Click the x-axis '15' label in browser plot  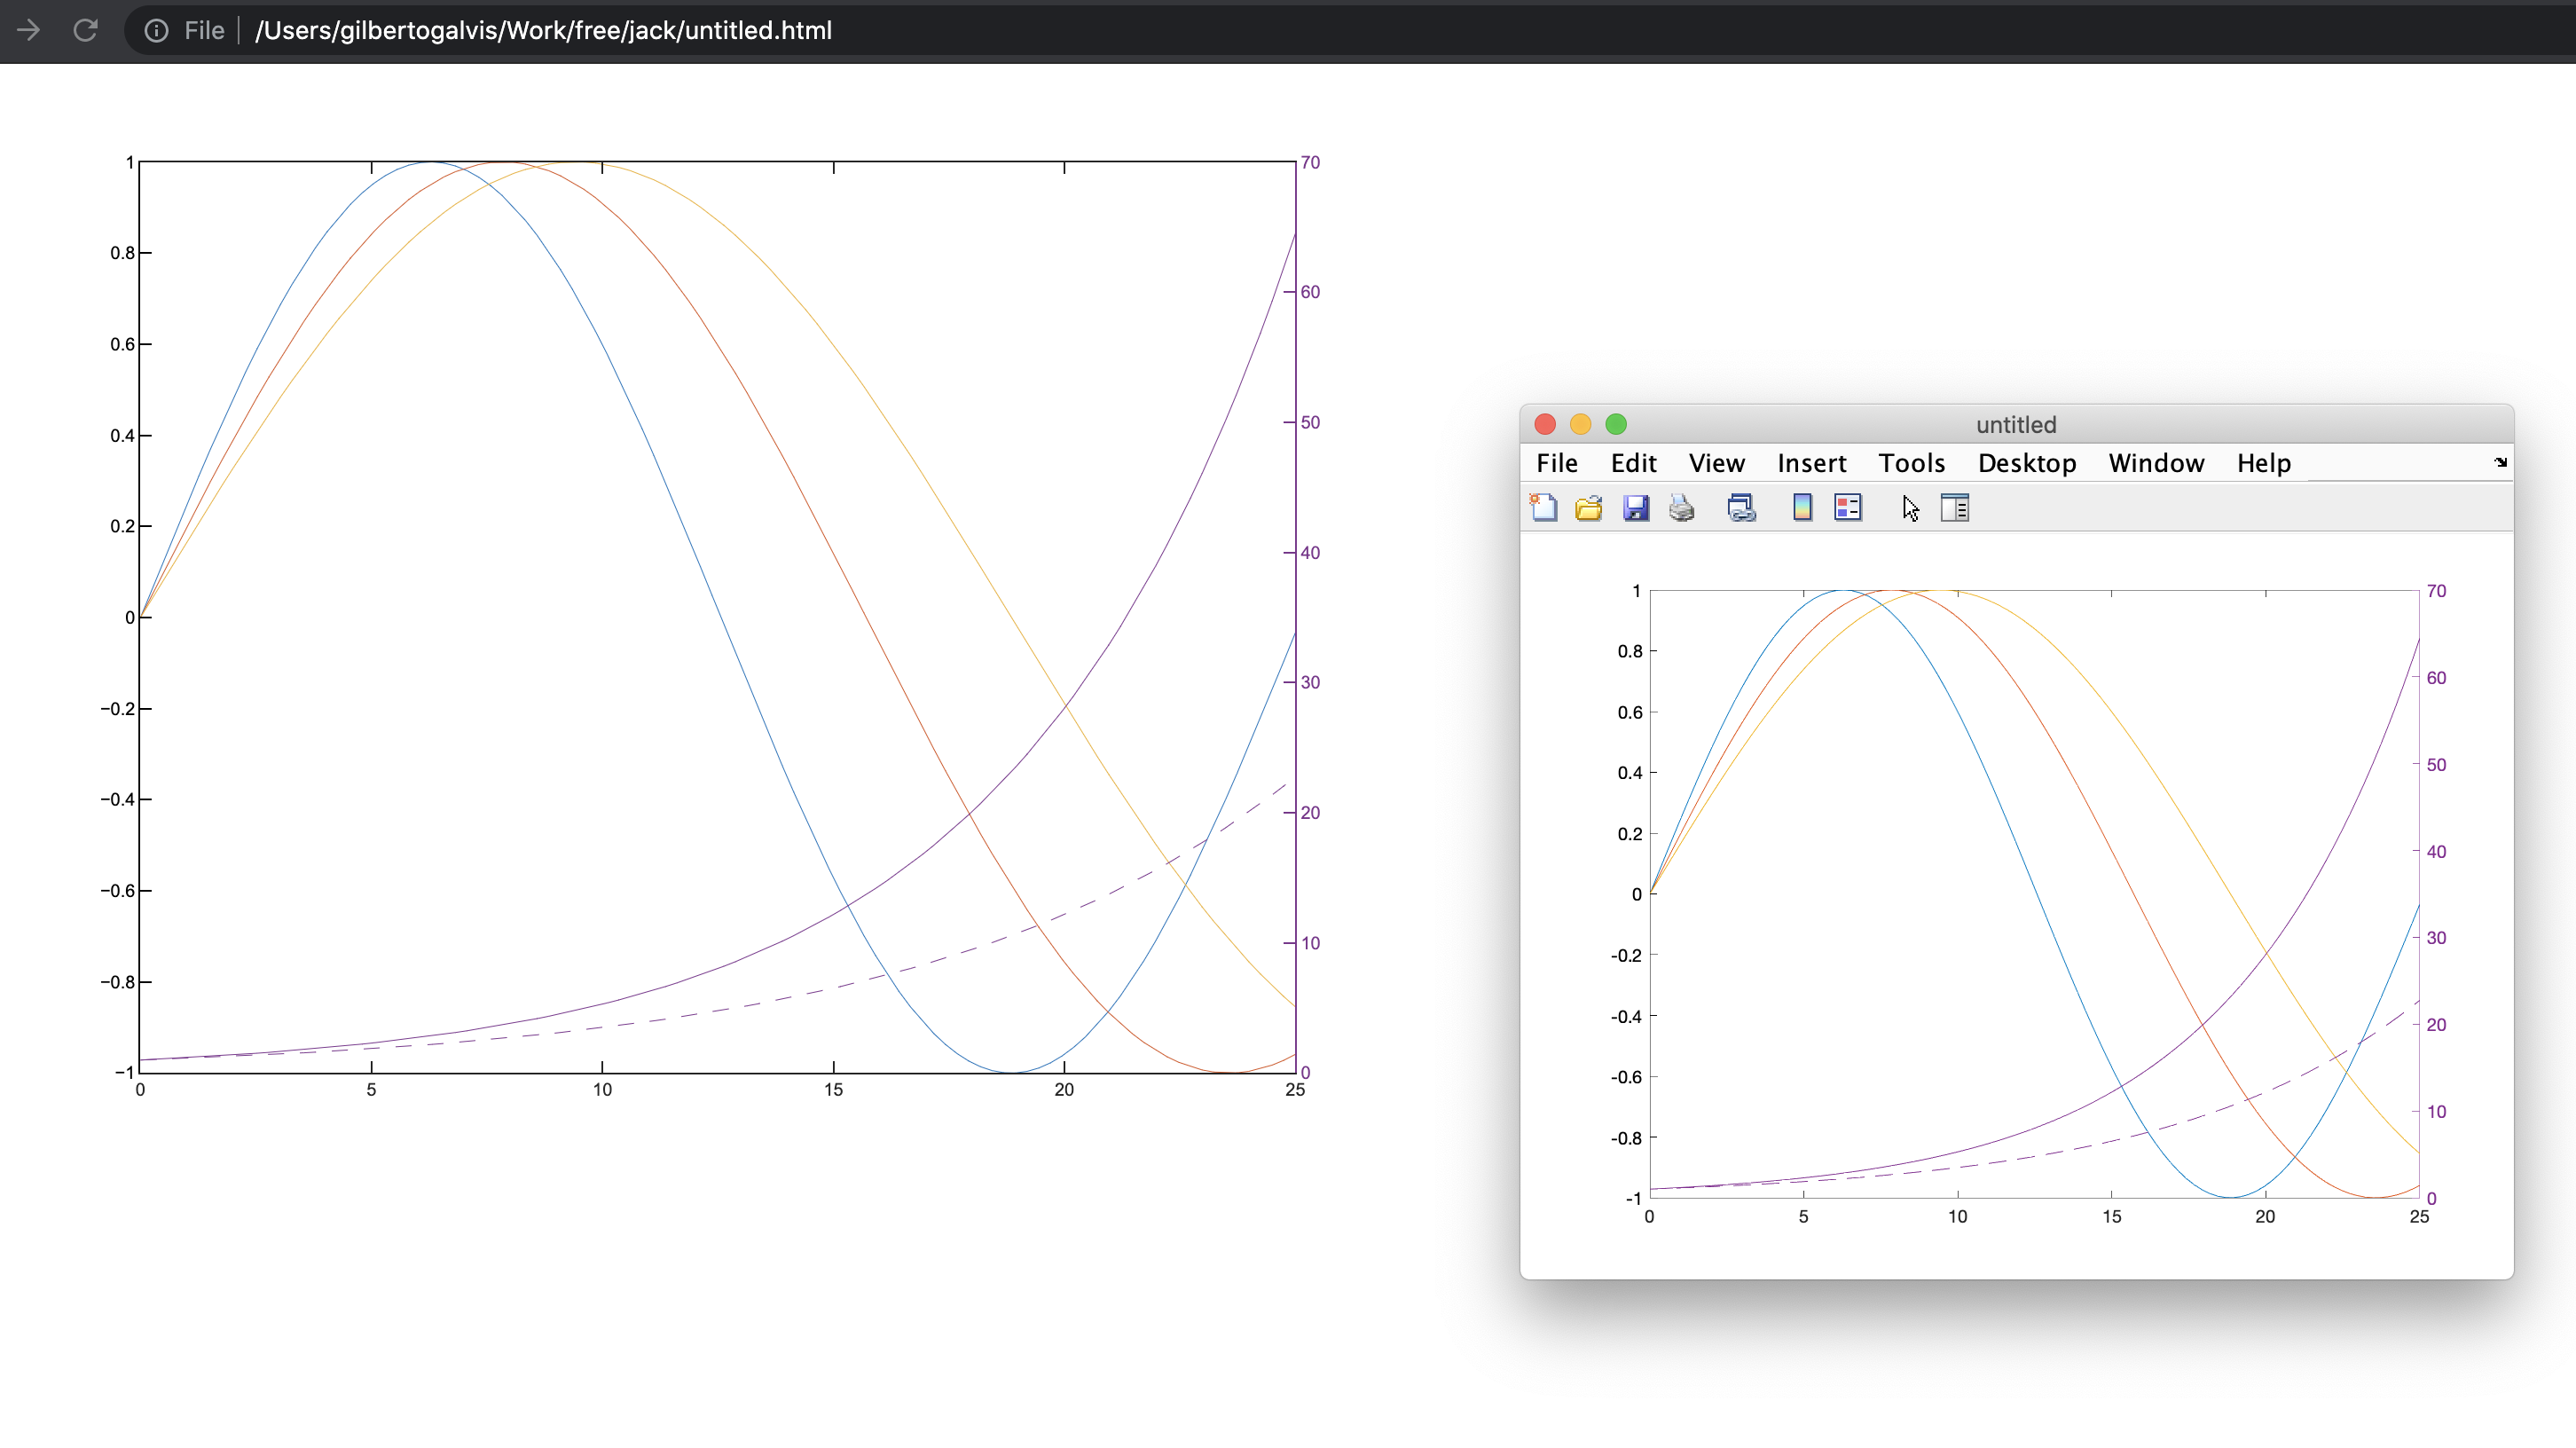[833, 1089]
